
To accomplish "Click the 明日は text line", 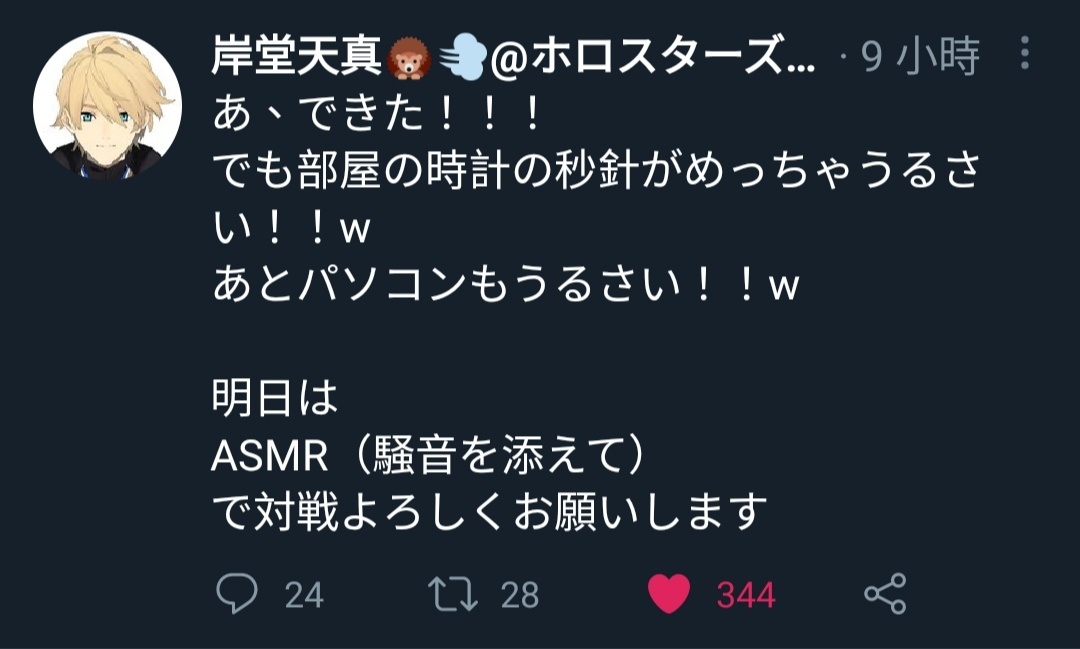I will click(x=275, y=398).
